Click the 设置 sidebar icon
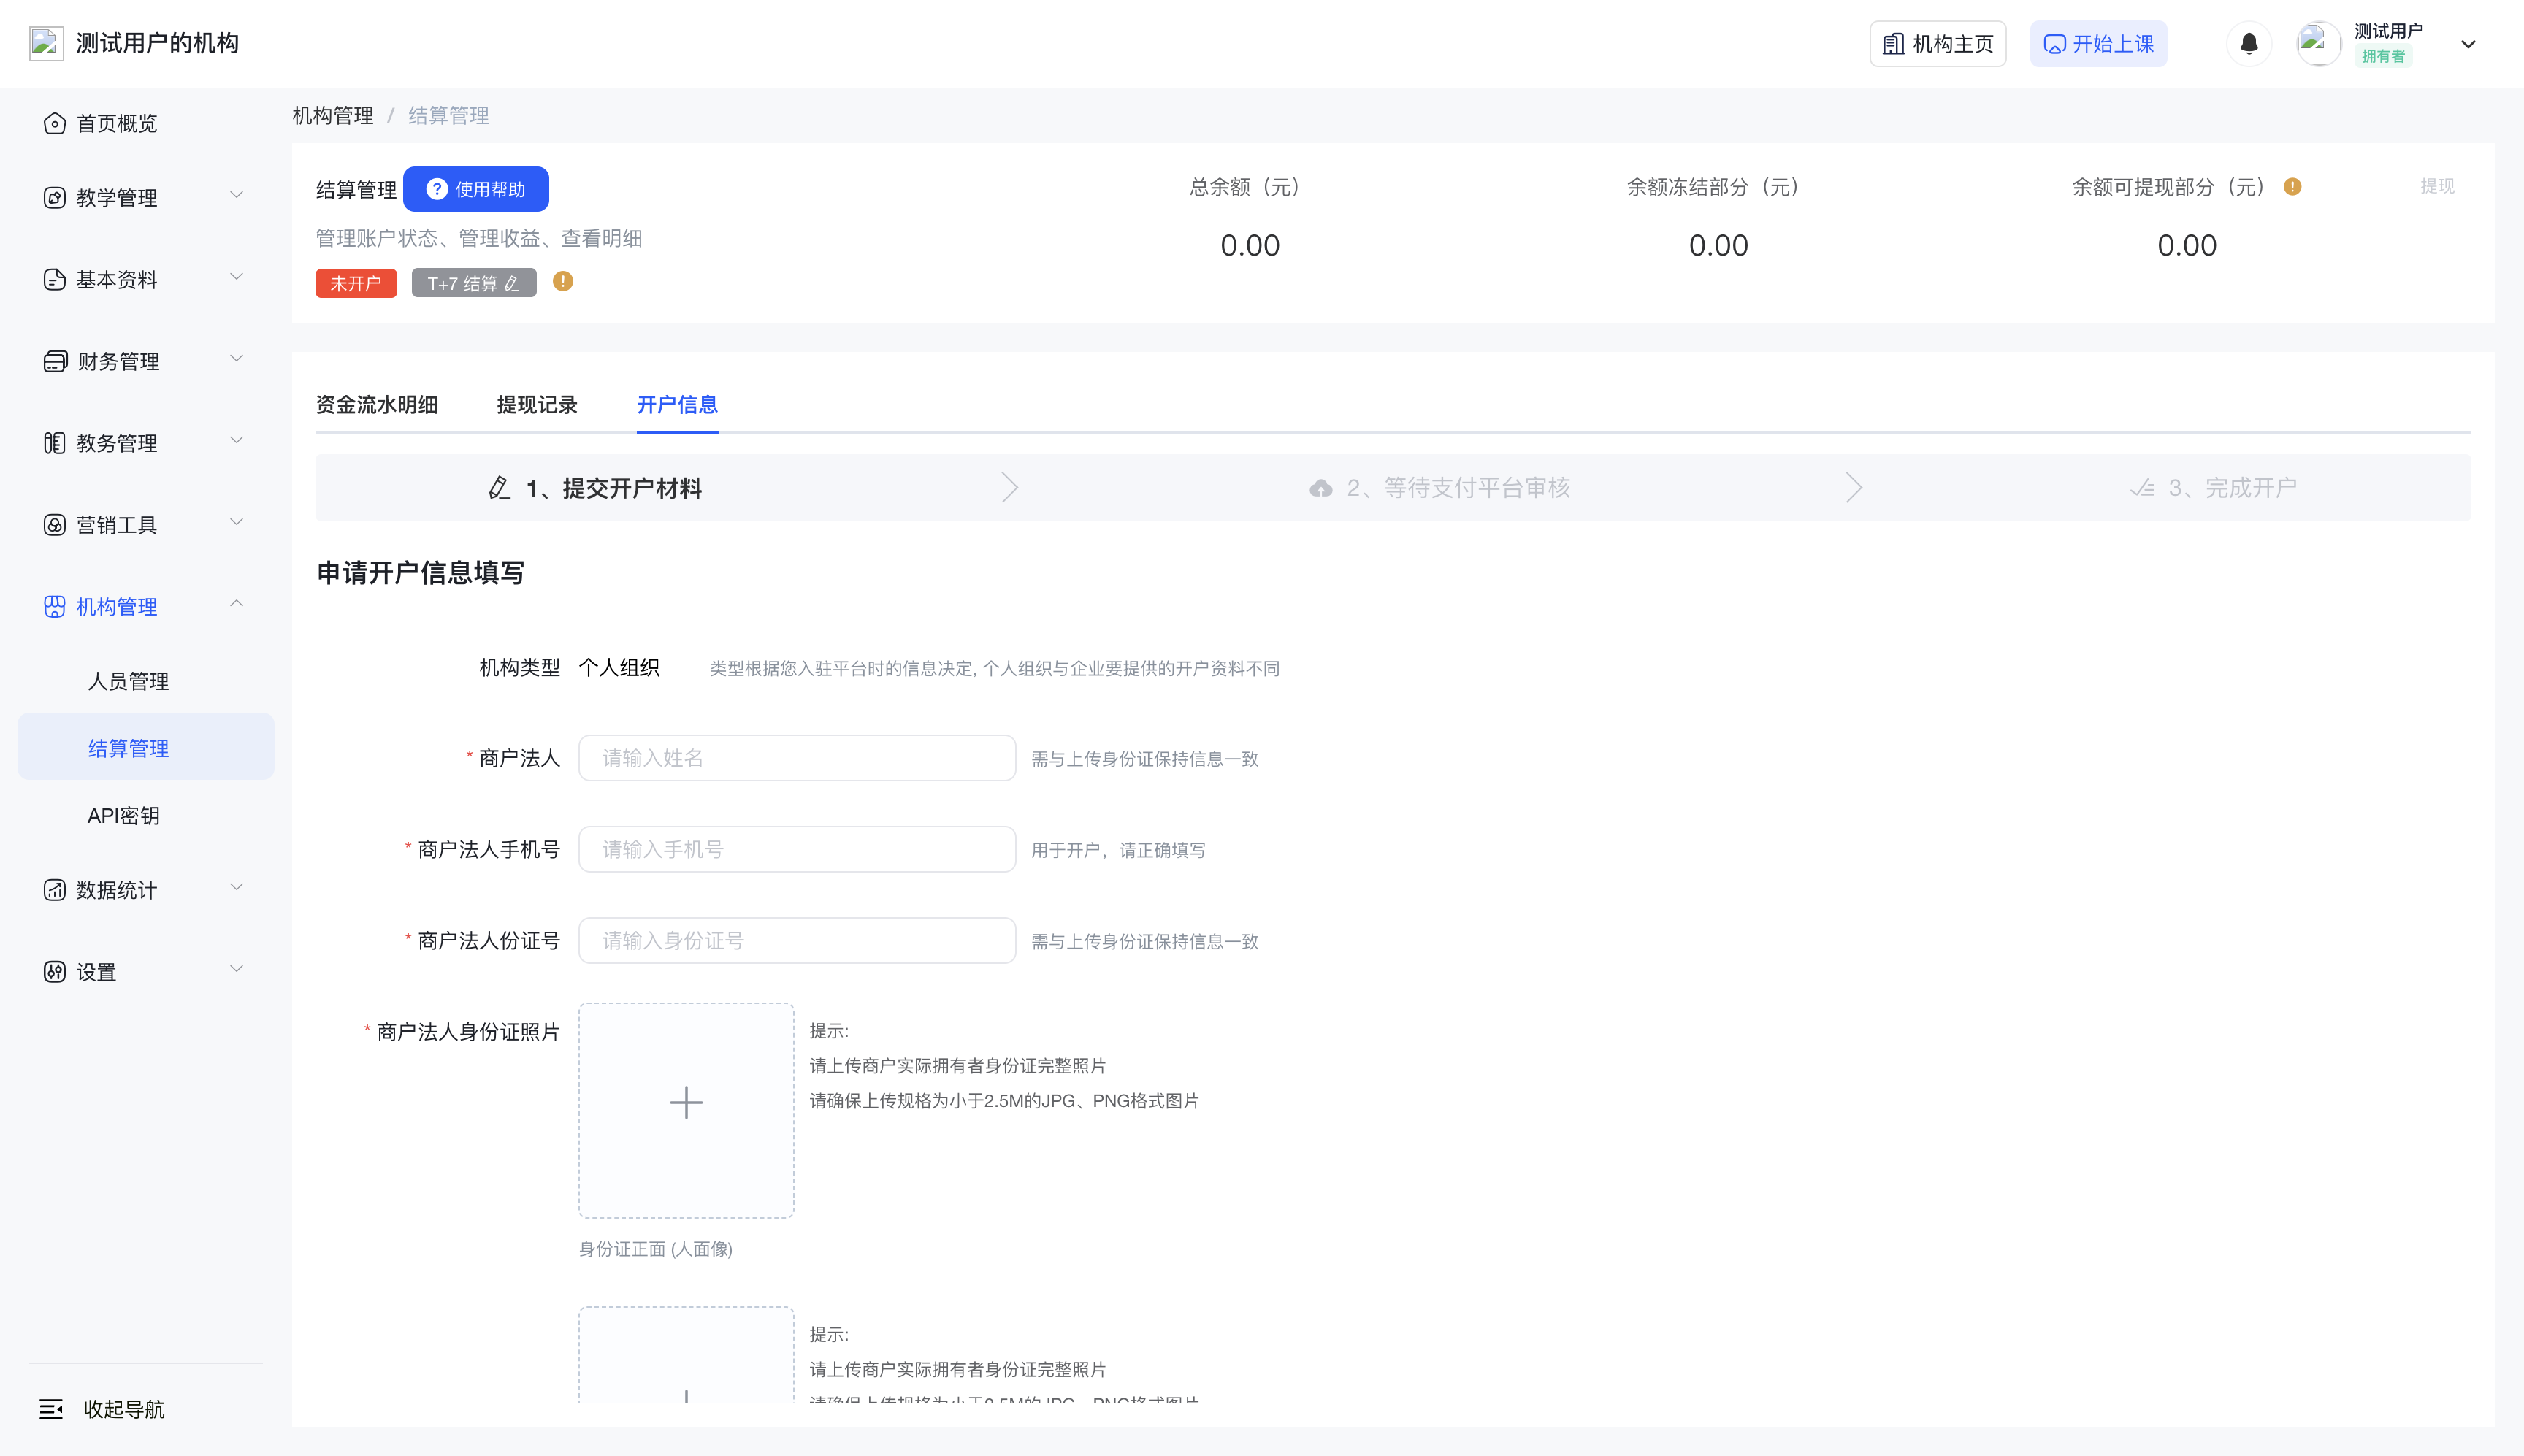Viewport: 2524px width, 1456px height. 54,972
